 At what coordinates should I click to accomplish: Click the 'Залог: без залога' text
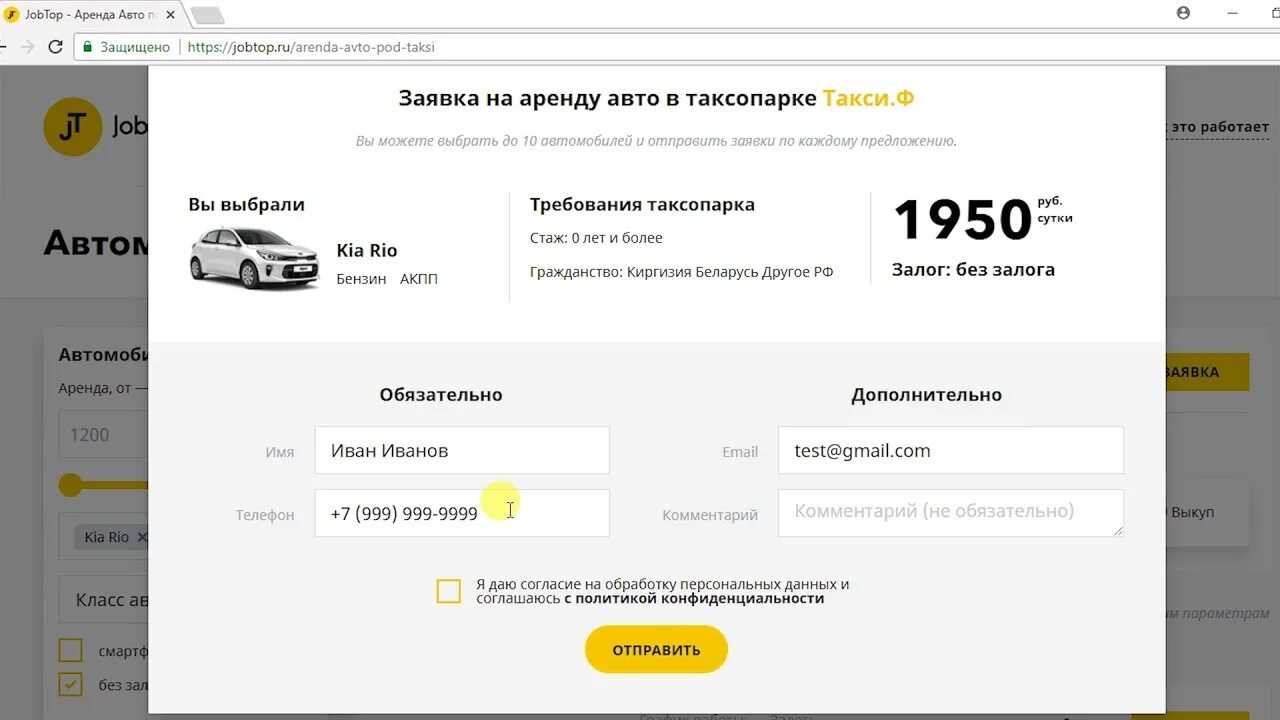[973, 270]
